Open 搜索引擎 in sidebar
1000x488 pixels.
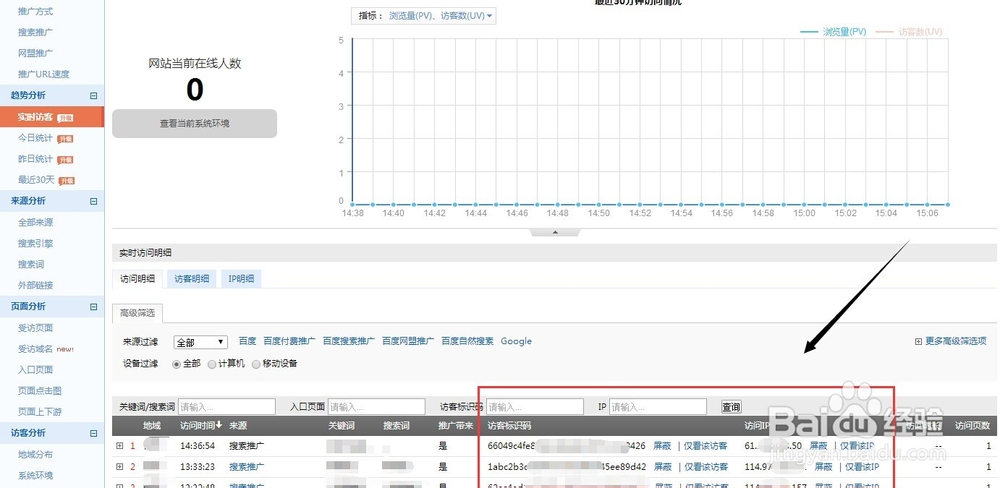pyautogui.click(x=35, y=243)
